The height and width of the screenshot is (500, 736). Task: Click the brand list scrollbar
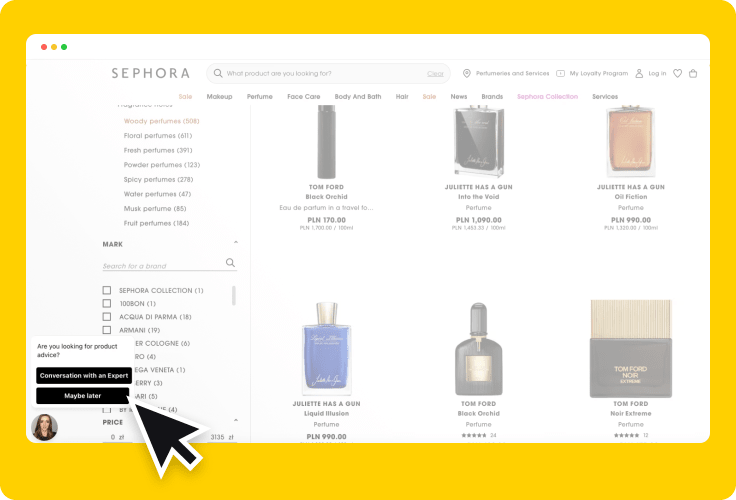click(234, 296)
